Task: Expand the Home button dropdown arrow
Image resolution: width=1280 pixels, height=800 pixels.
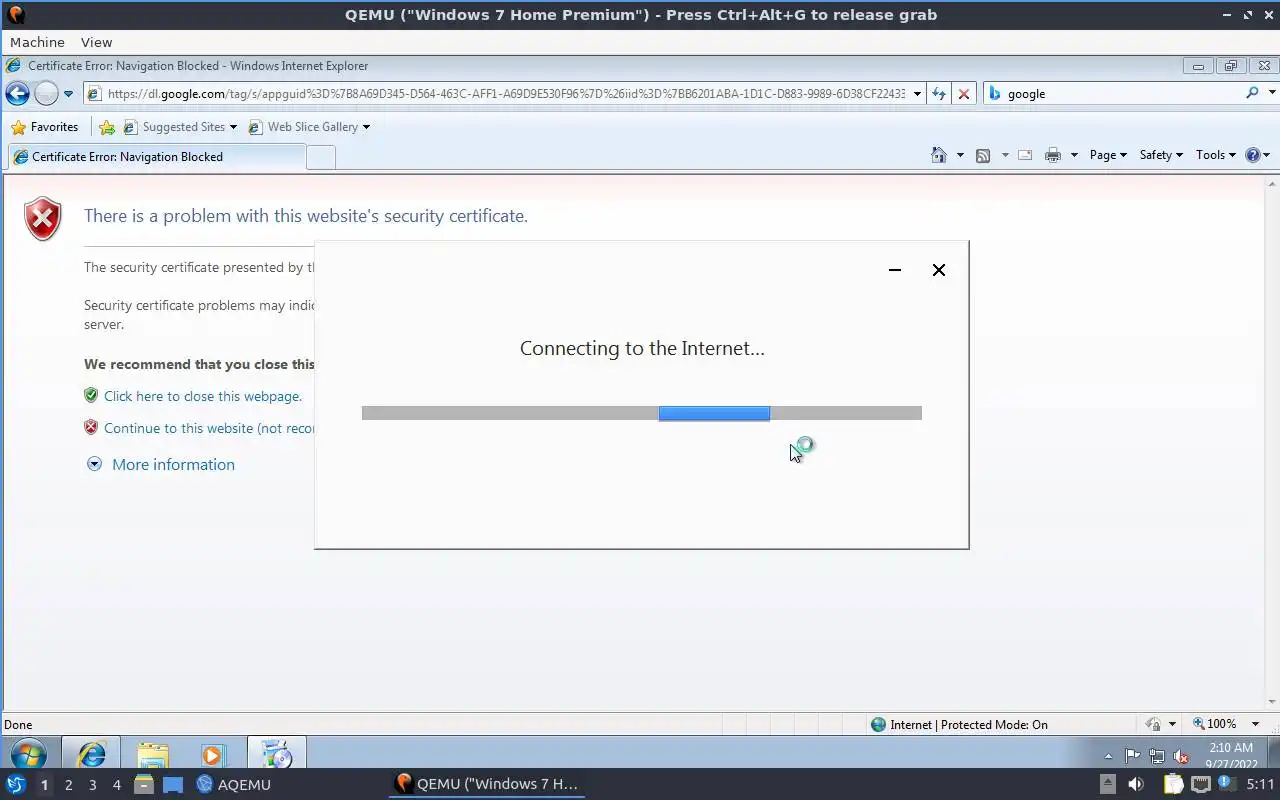Action: (x=960, y=155)
